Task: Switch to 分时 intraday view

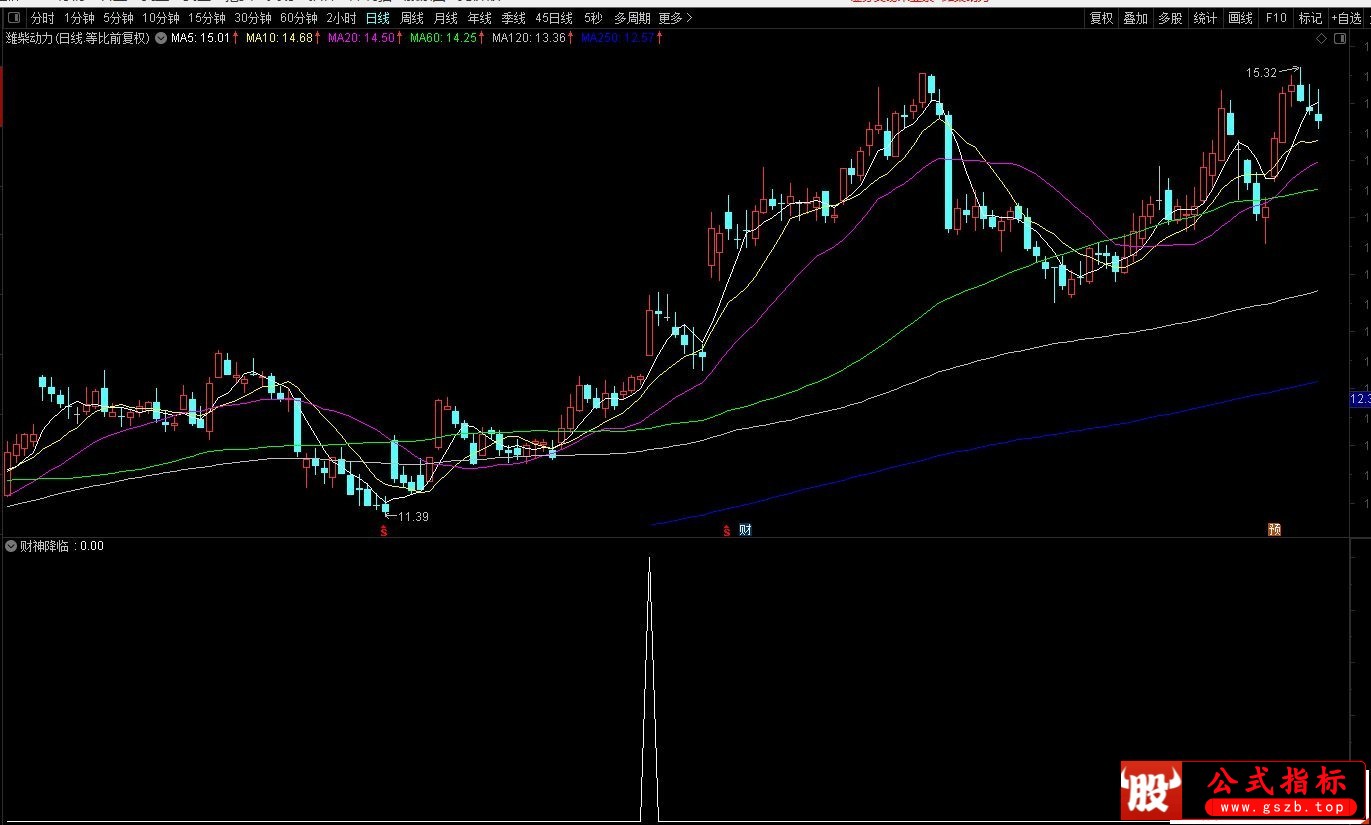Action: 42,18
